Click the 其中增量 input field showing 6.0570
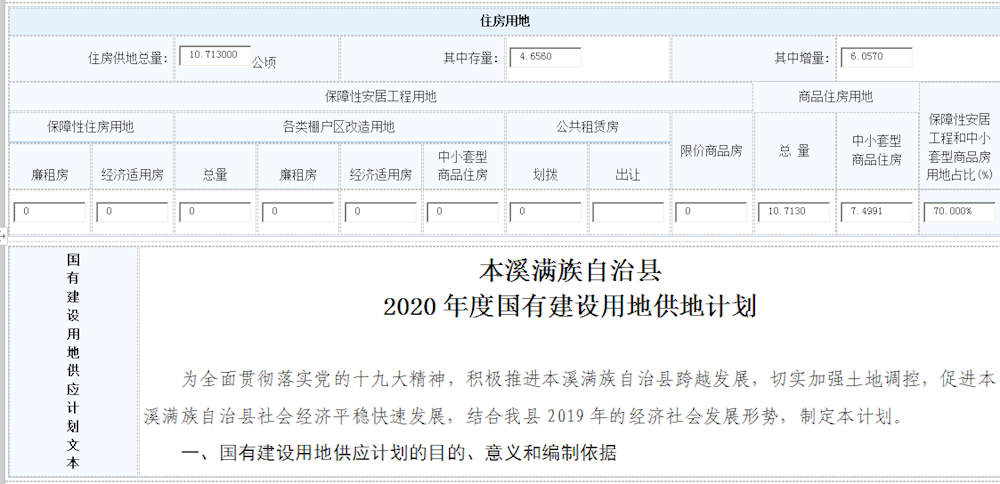This screenshot has width=1000, height=484. pyautogui.click(x=876, y=57)
